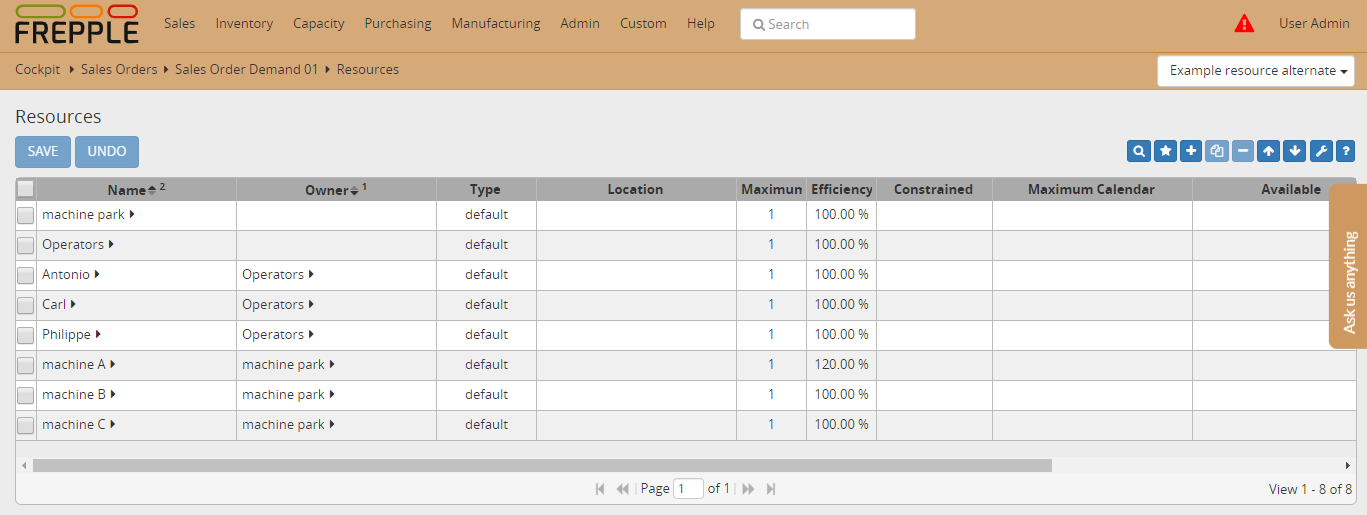Click the question mark help icon
This screenshot has height=515, width=1367.
click(1346, 151)
